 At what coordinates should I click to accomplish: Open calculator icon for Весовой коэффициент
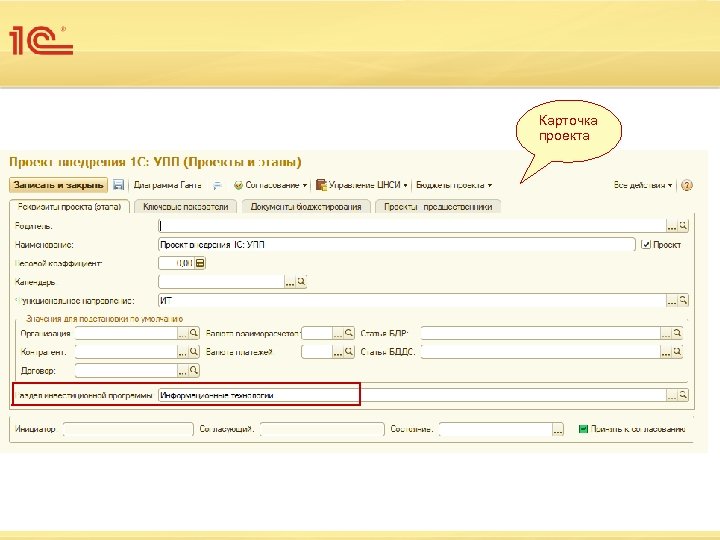click(x=200, y=263)
